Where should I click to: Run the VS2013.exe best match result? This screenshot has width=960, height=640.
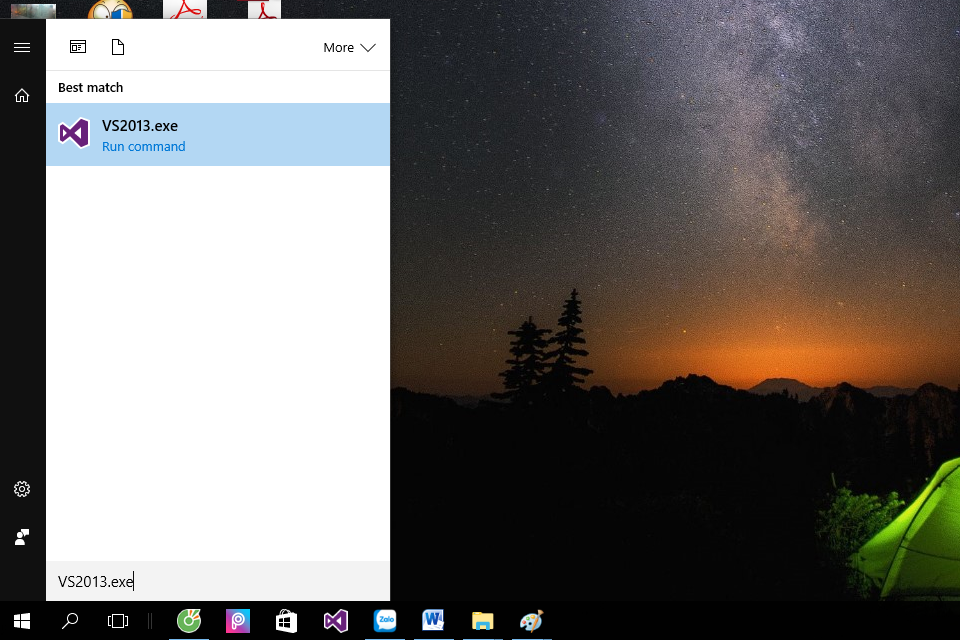tap(218, 135)
